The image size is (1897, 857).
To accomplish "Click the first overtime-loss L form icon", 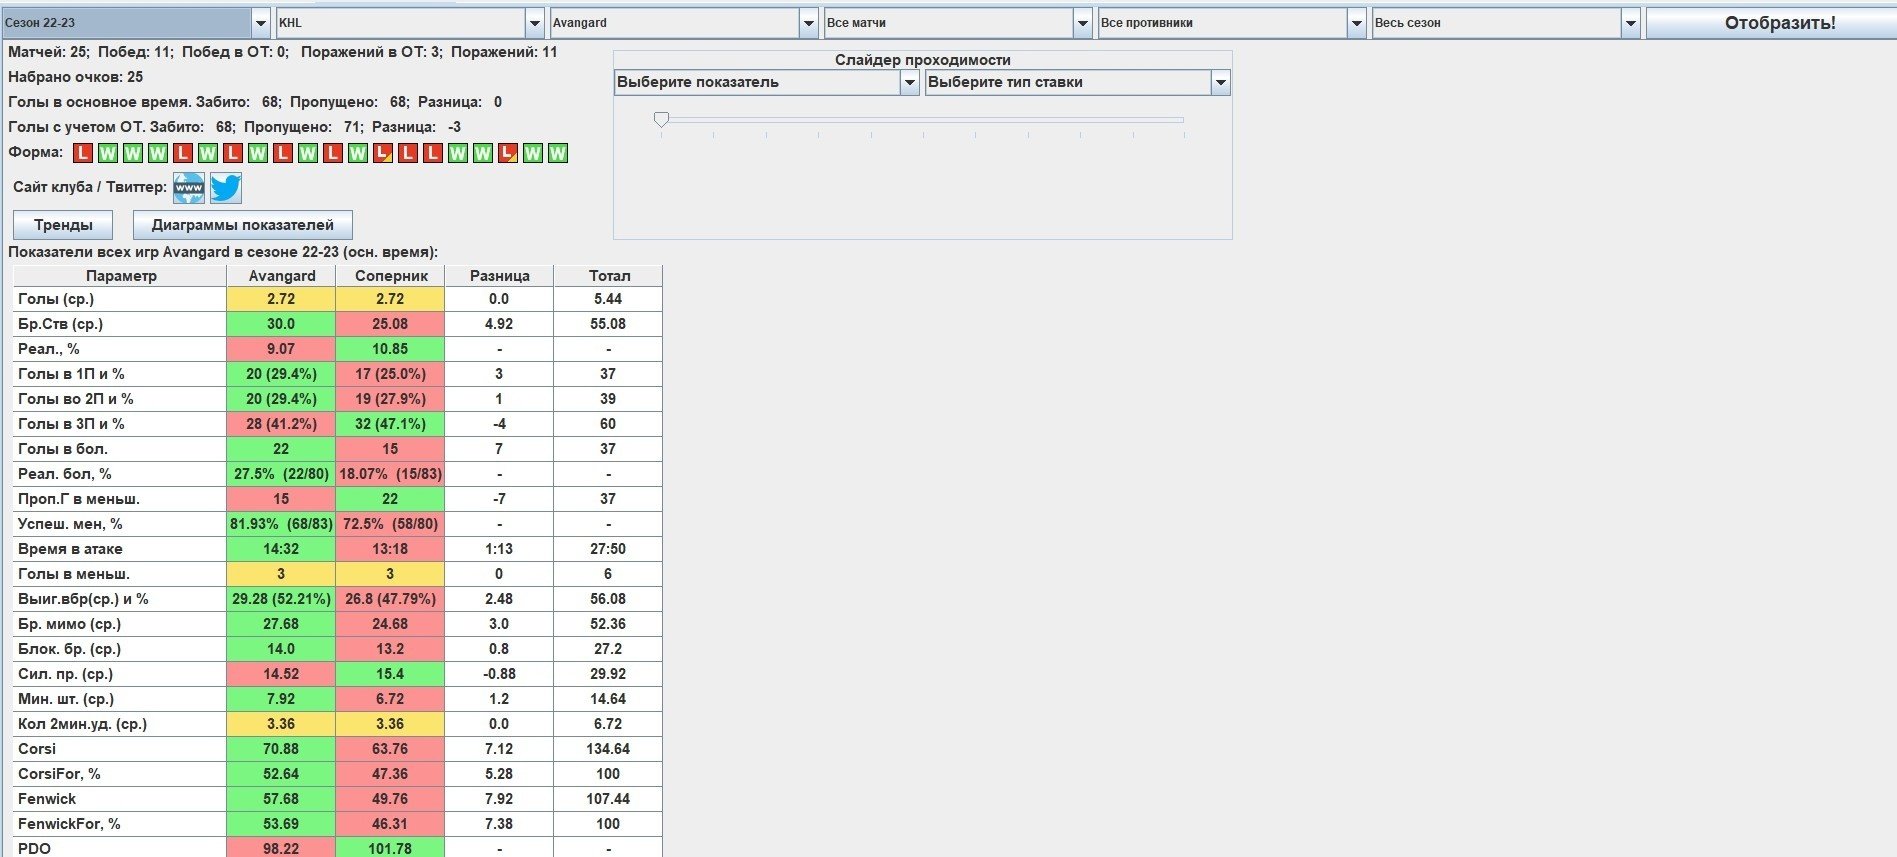I will [382, 153].
